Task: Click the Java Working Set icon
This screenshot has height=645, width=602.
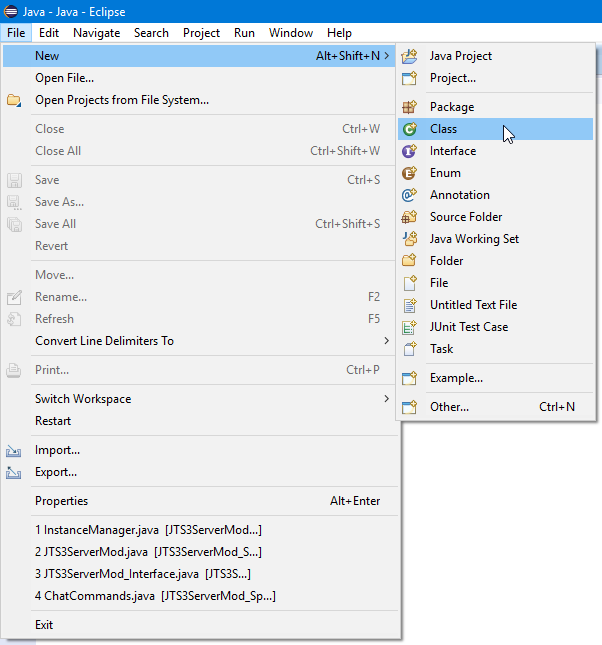Action: click(409, 239)
